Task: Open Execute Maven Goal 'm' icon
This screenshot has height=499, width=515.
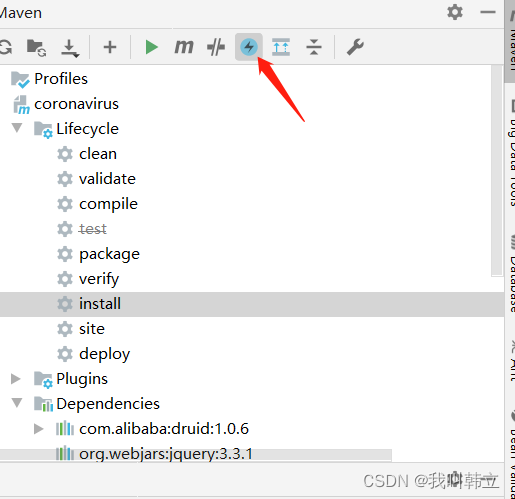Action: point(184,47)
